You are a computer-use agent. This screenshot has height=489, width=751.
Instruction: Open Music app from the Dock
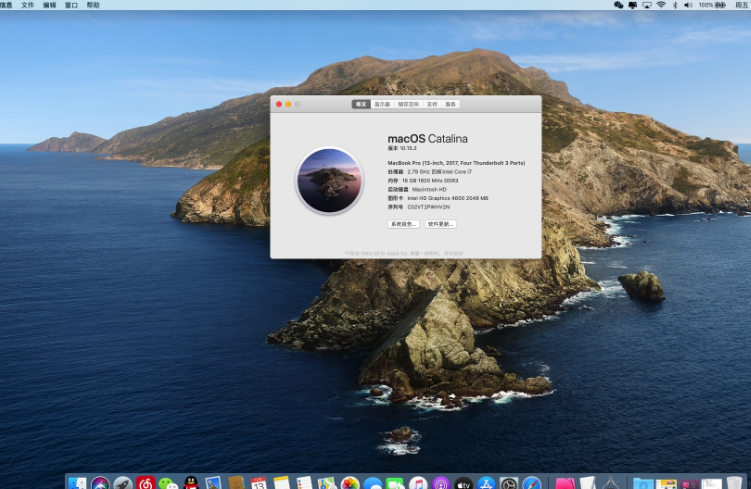418,483
